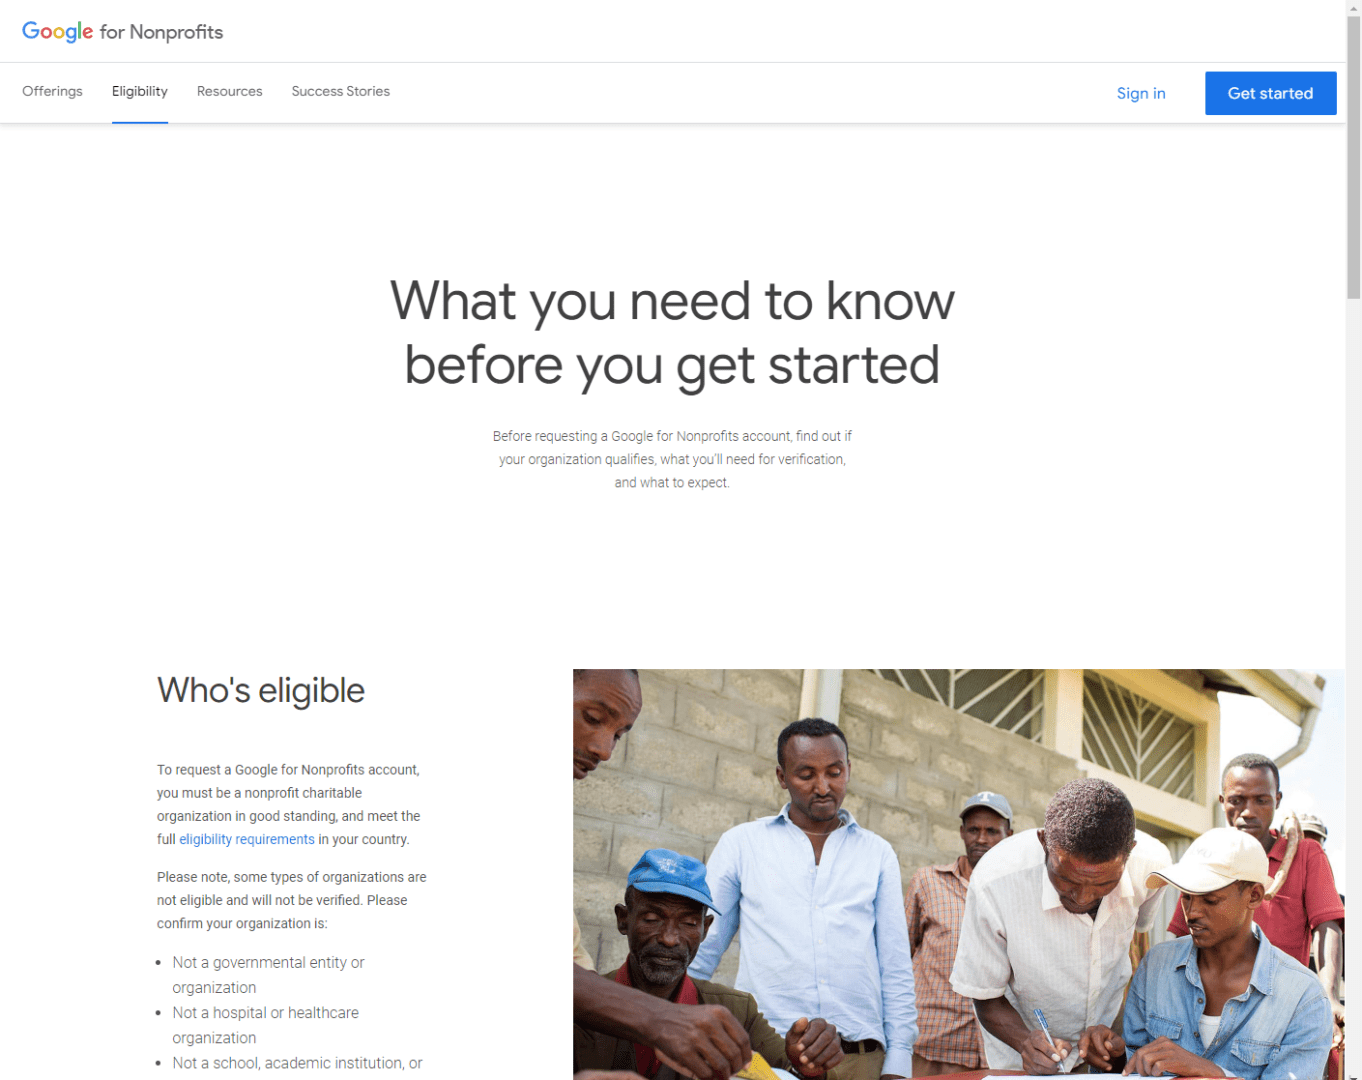
Task: Click the Sign in link
Action: click(x=1141, y=93)
